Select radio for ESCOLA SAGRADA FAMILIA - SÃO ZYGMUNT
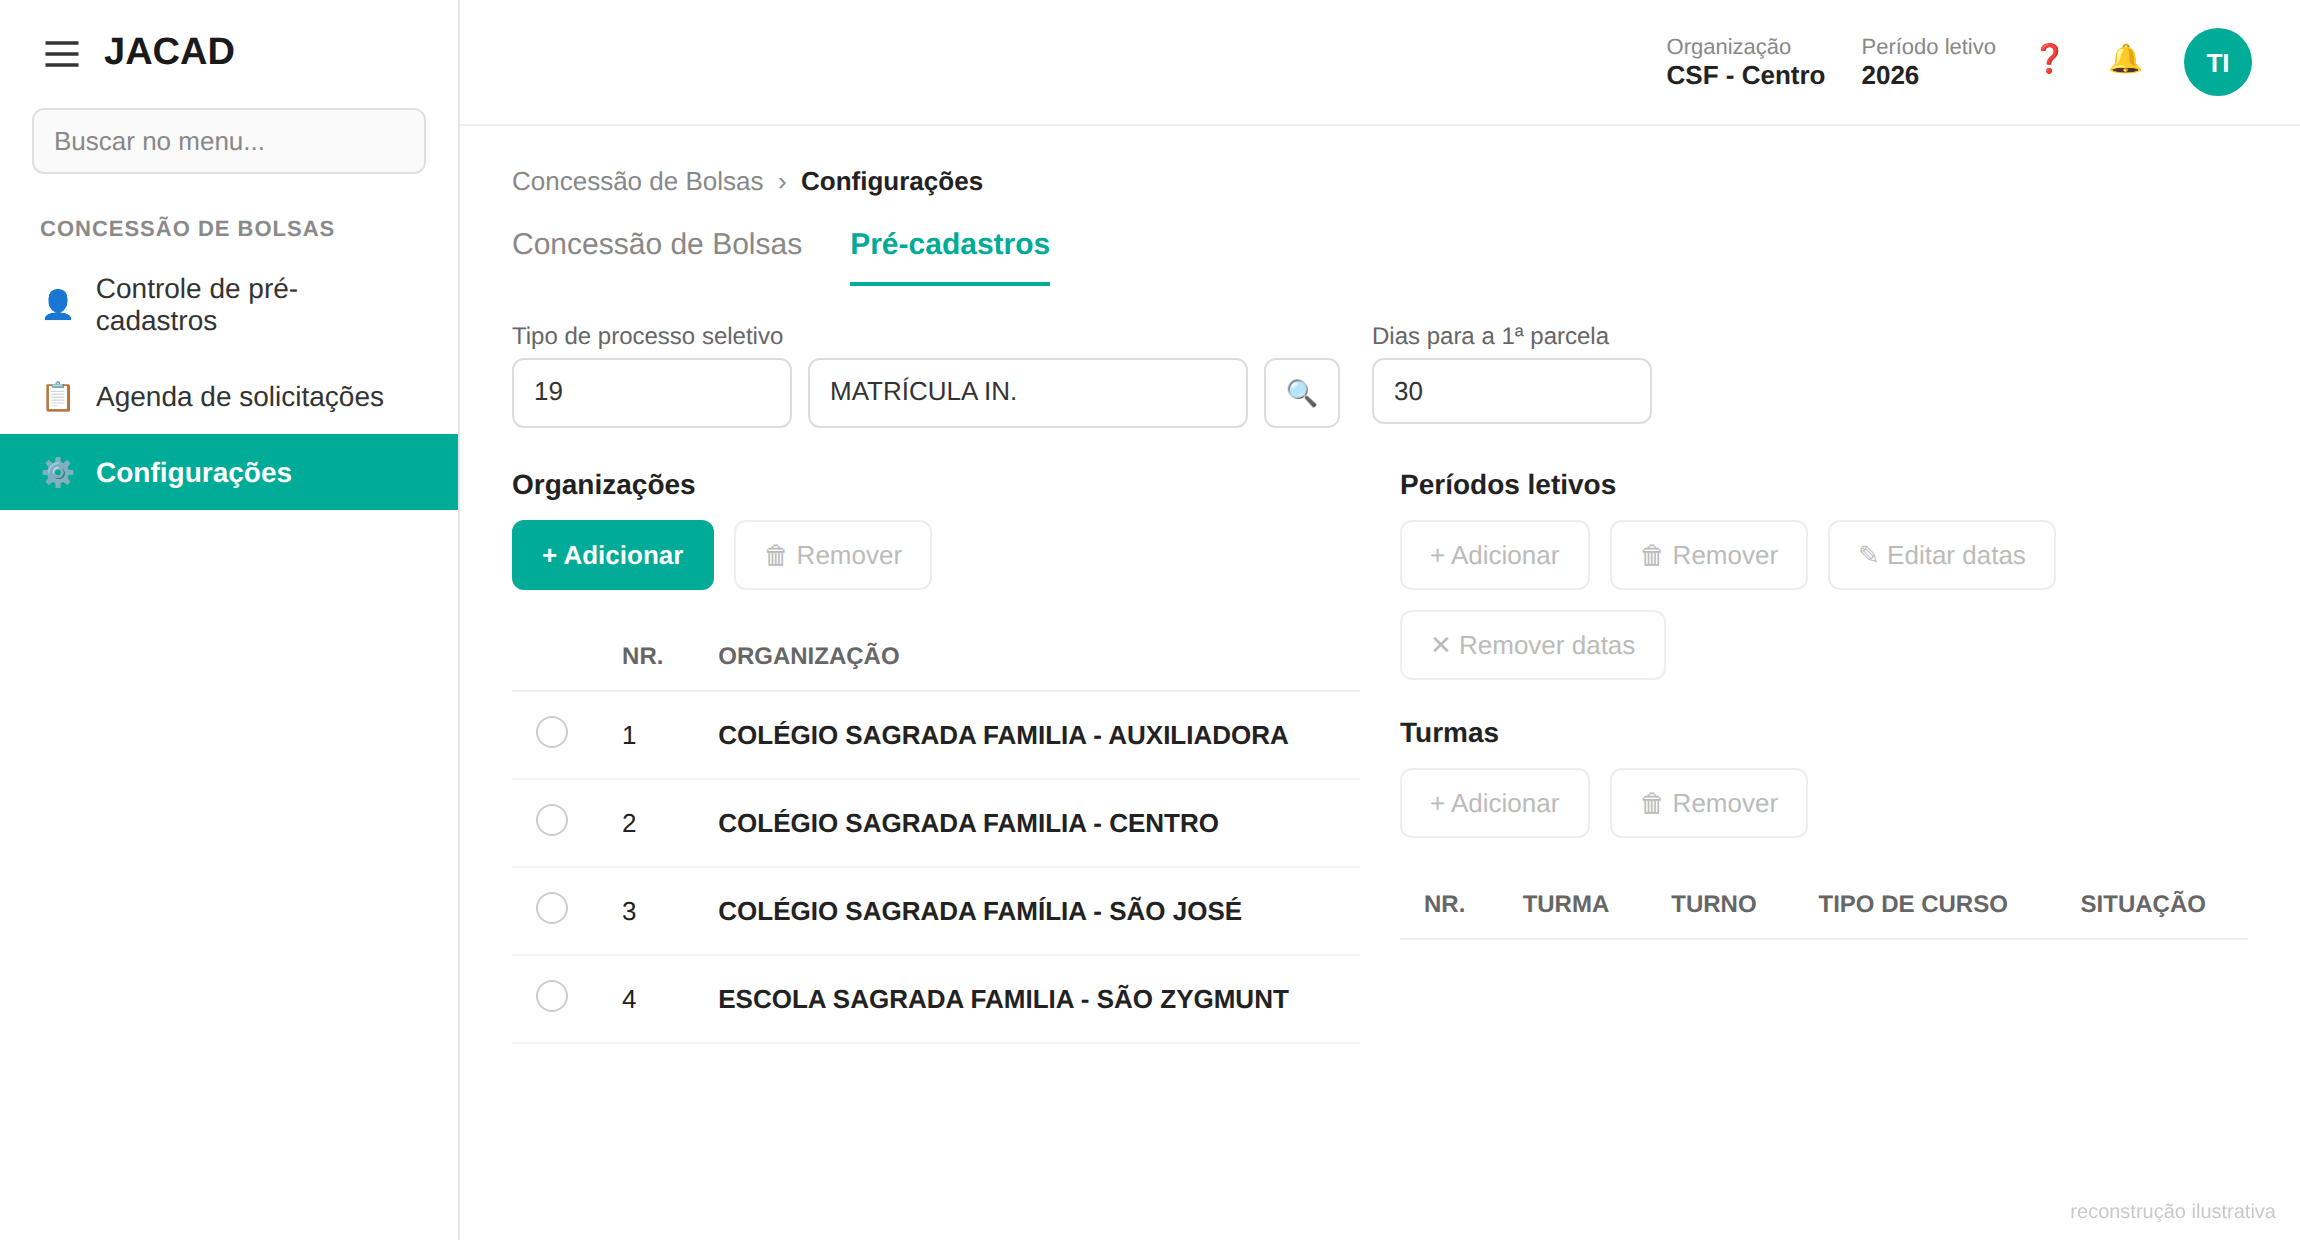Image resolution: width=2300 pixels, height=1240 pixels. click(x=552, y=996)
